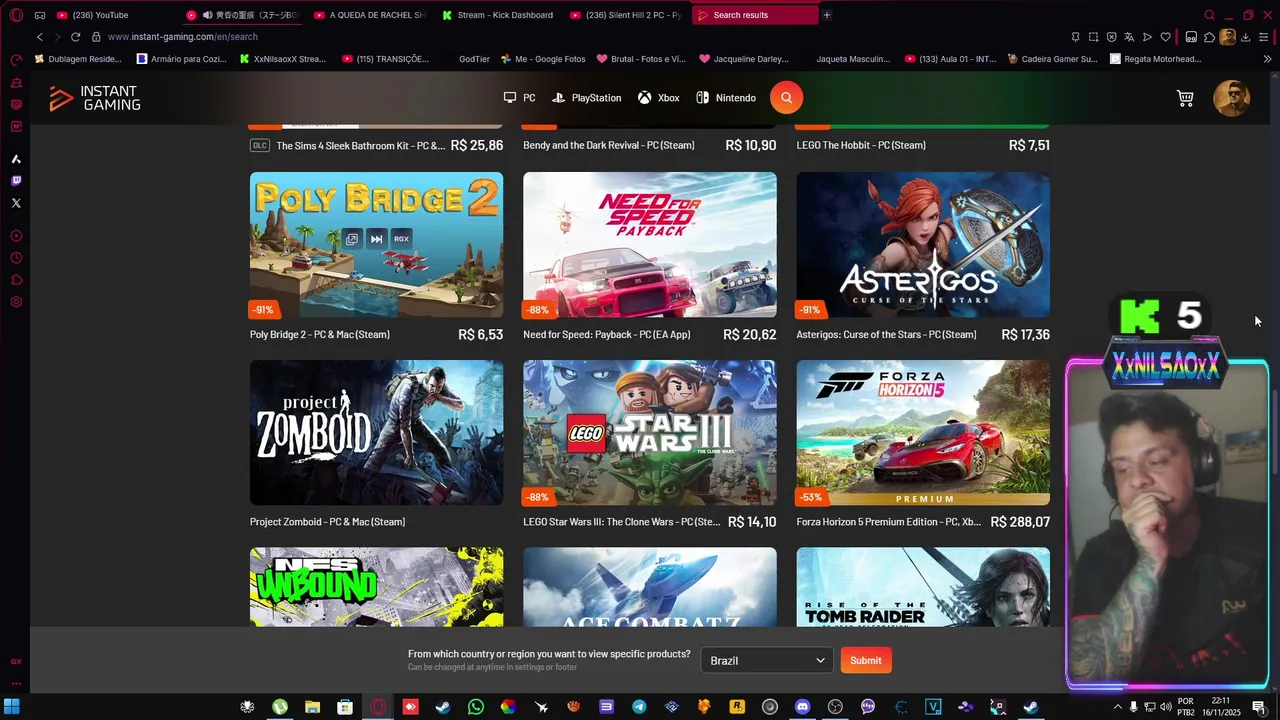The height and width of the screenshot is (720, 1280).
Task: Open the Nintendo platform menu
Action: [726, 98]
